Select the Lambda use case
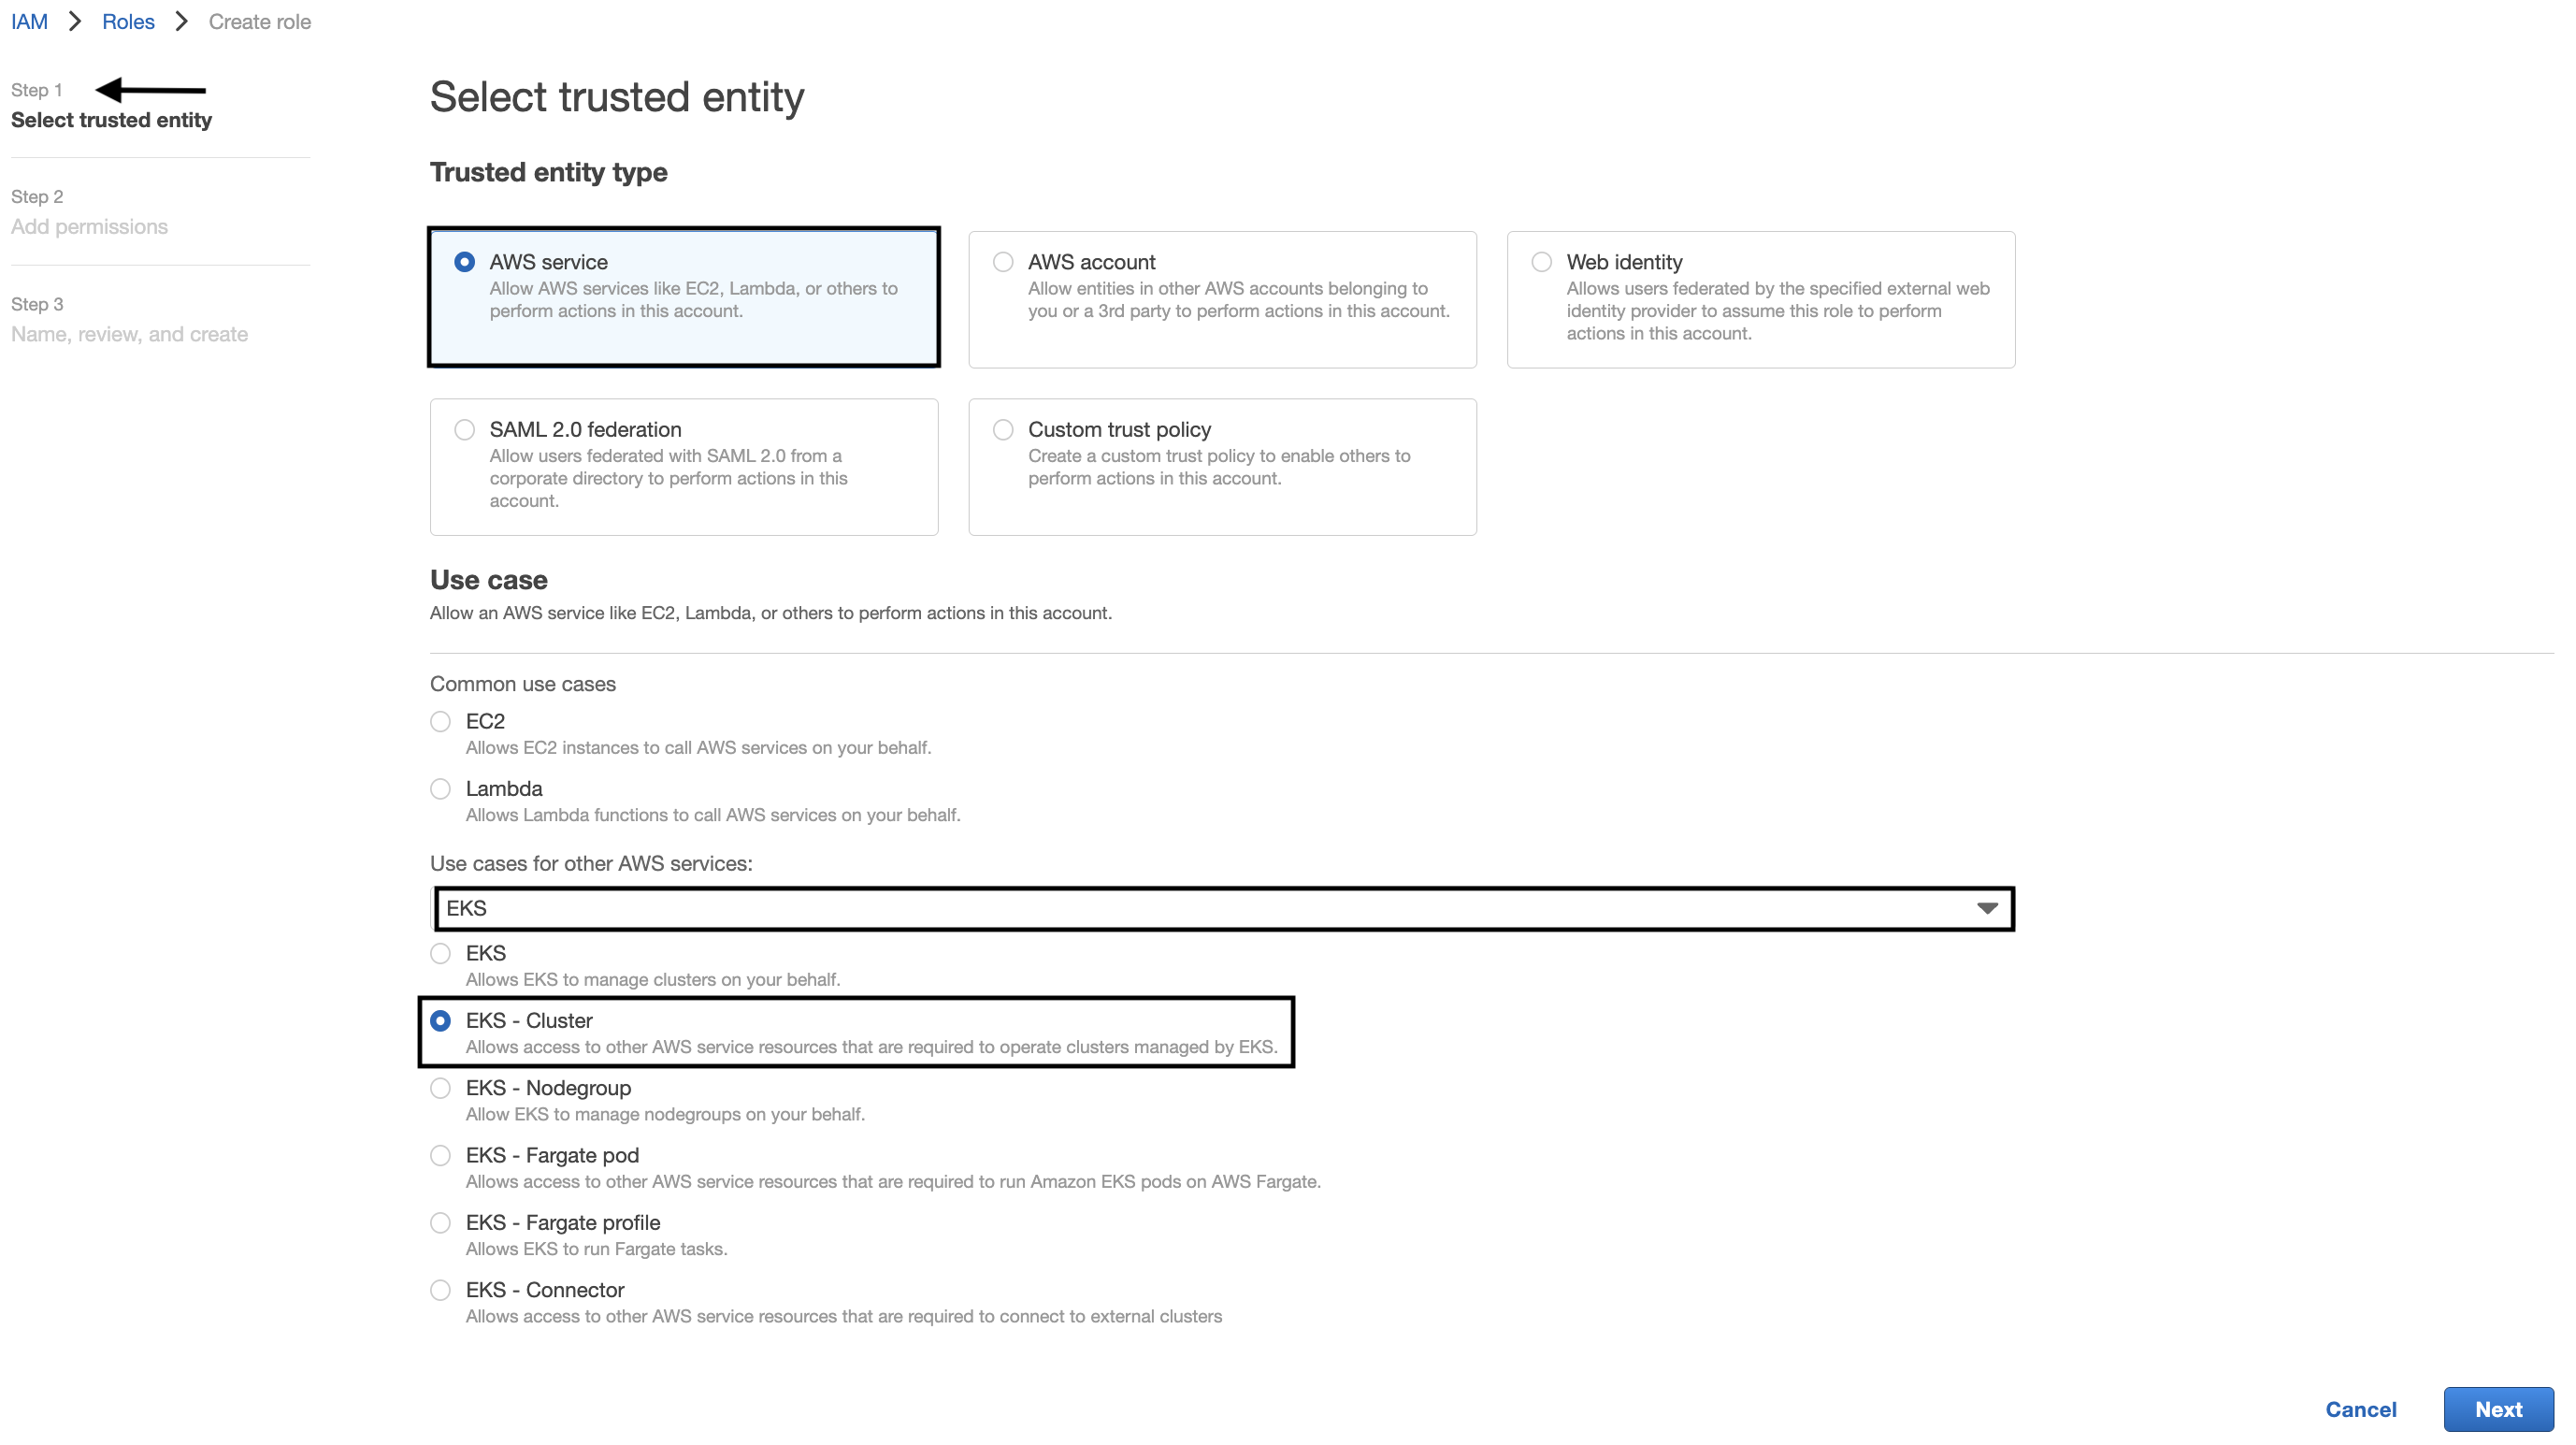The width and height of the screenshot is (2576, 1445). [440, 789]
